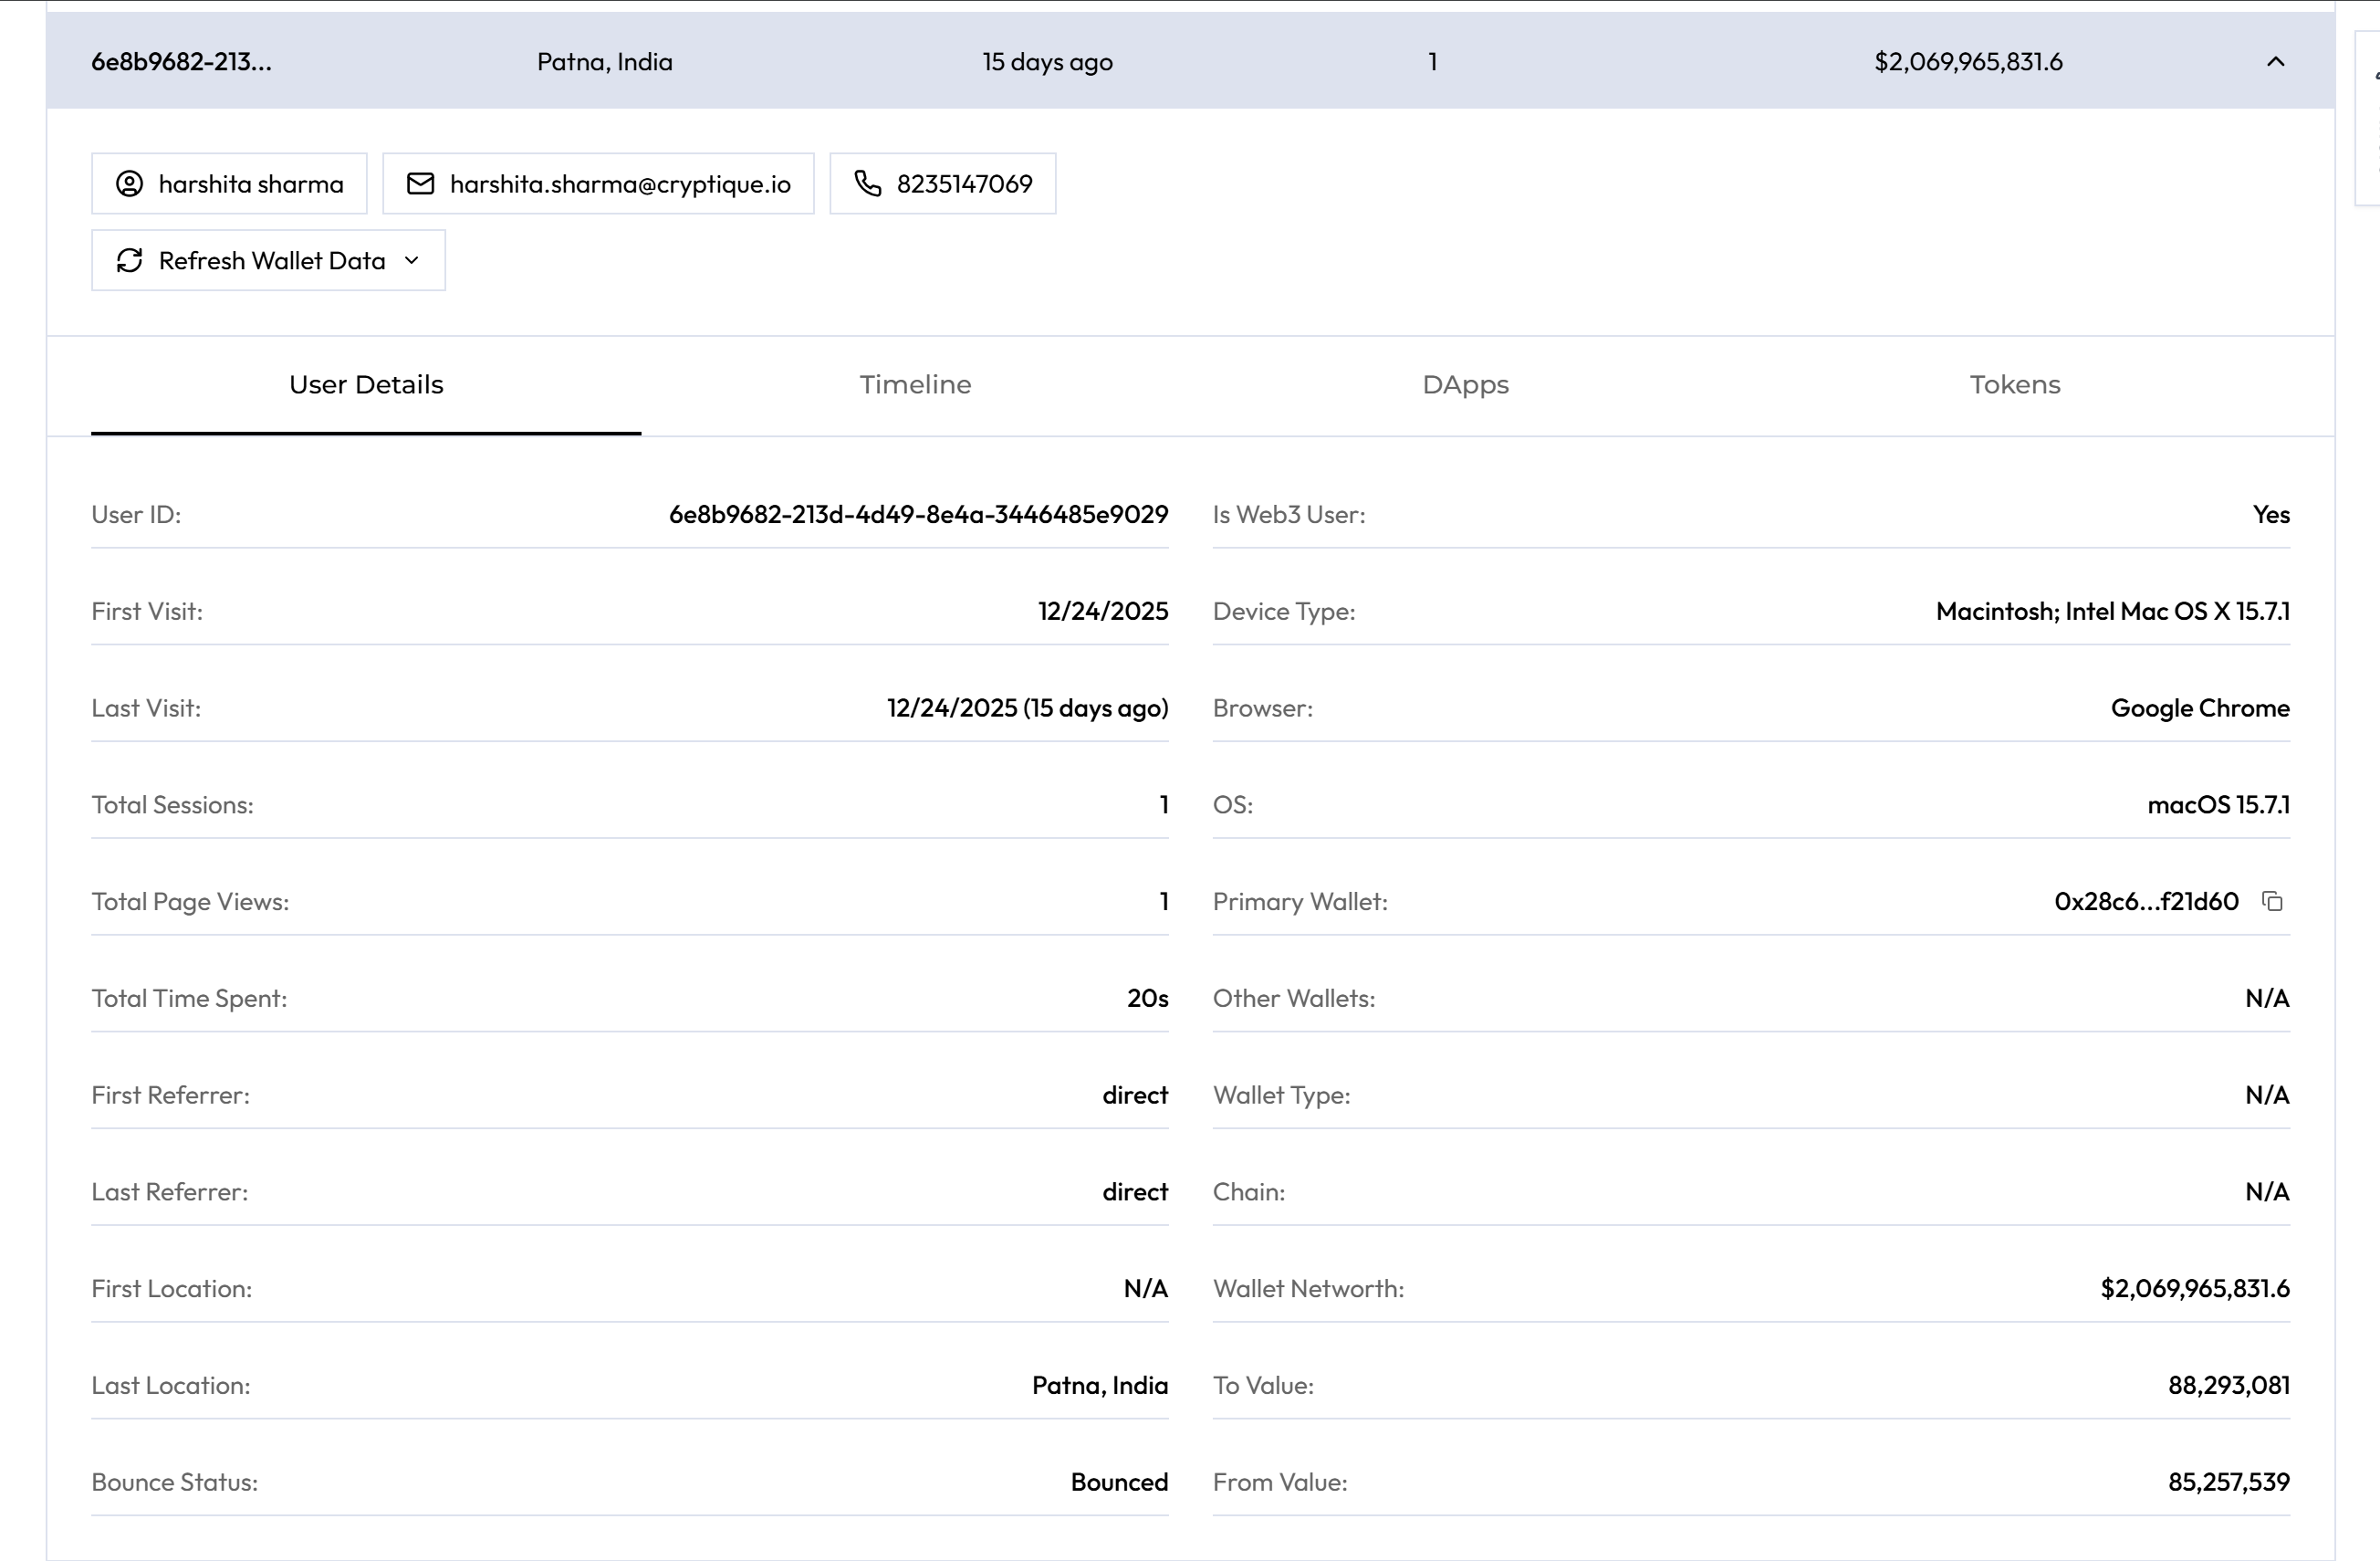Click the refresh icon on Refresh Wallet Data
2380x1561 pixels.
129,260
